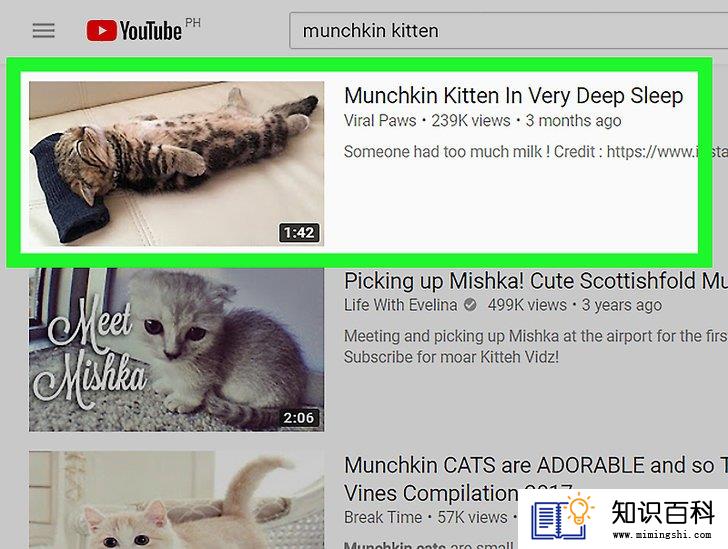This screenshot has height=549, width=728.
Task: Open the orange kitten video thumbnail
Action: pos(176,500)
